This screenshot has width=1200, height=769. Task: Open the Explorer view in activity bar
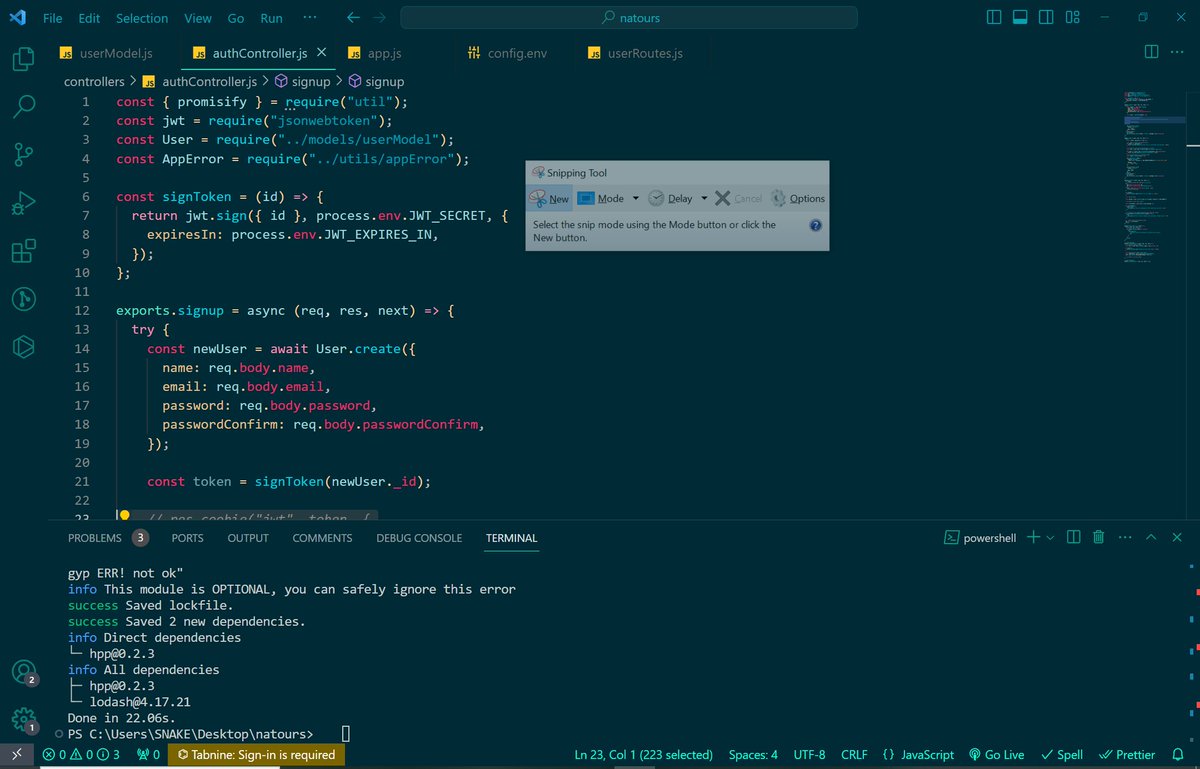pos(23,59)
